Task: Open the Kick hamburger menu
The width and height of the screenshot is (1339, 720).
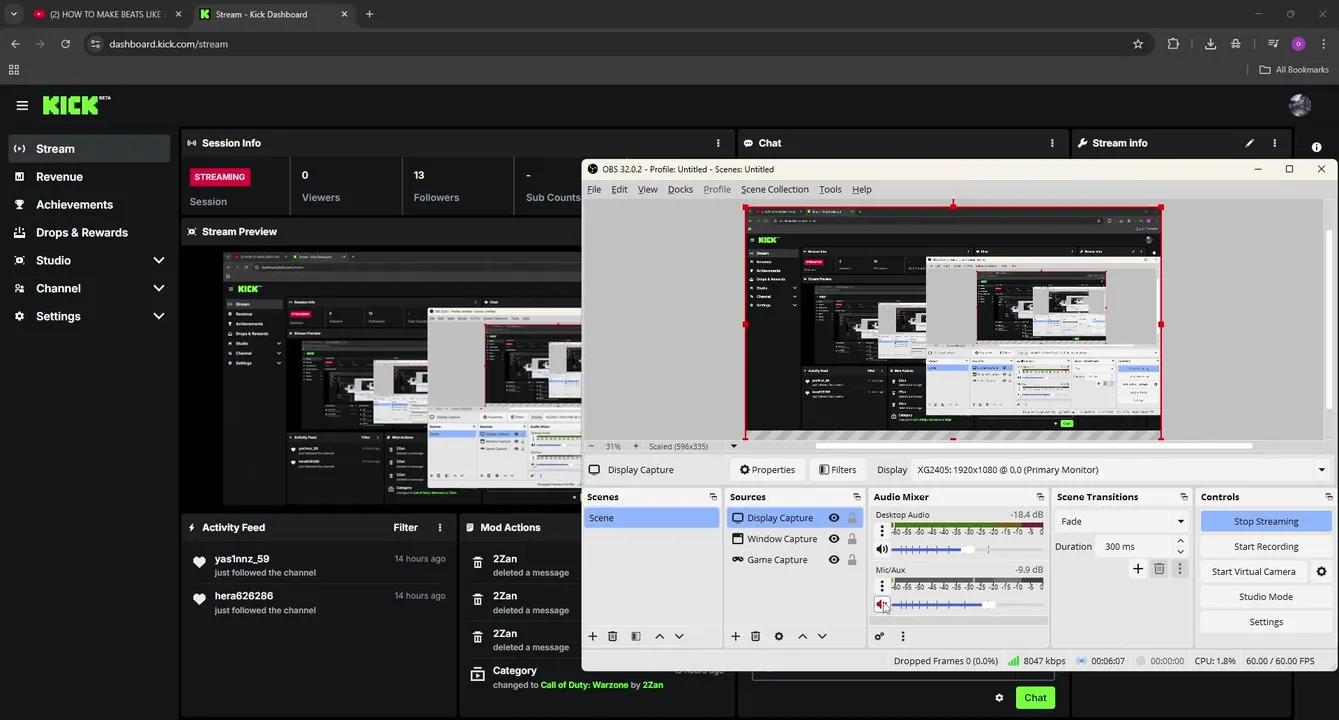Action: (x=22, y=105)
